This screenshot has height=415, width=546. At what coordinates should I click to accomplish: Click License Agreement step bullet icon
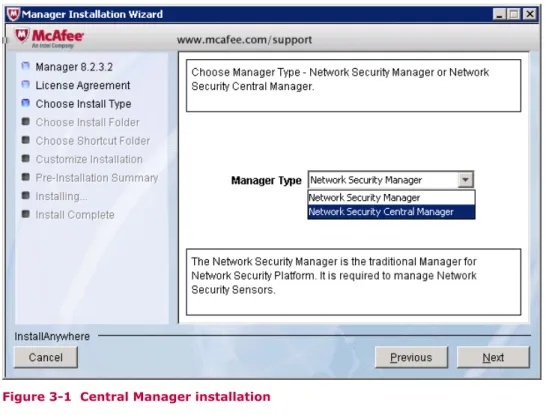point(25,84)
